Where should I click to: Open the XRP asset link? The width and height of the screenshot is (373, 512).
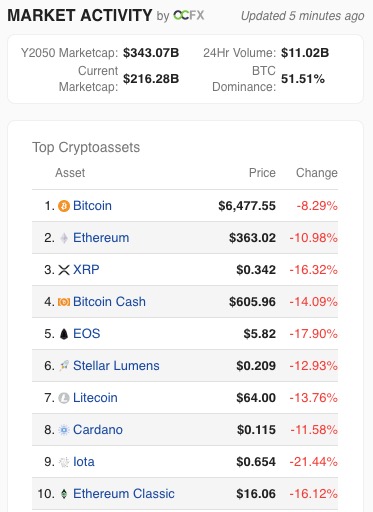[x=86, y=270]
